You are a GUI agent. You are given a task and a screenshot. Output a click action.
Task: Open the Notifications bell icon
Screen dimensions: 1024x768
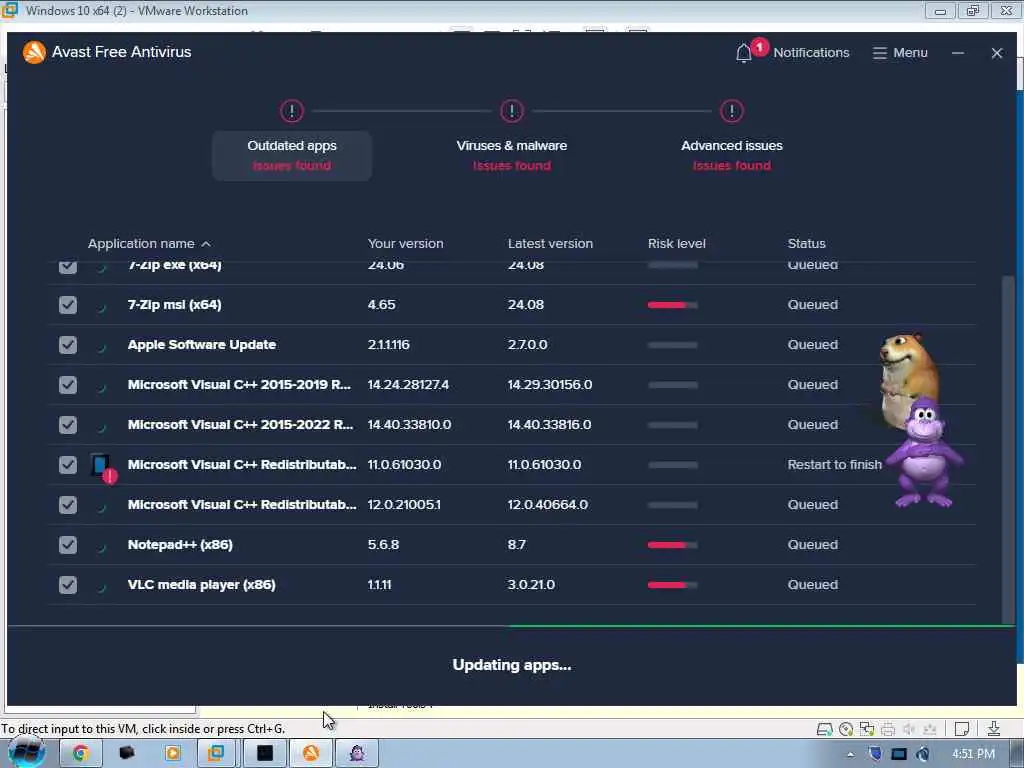[744, 53]
